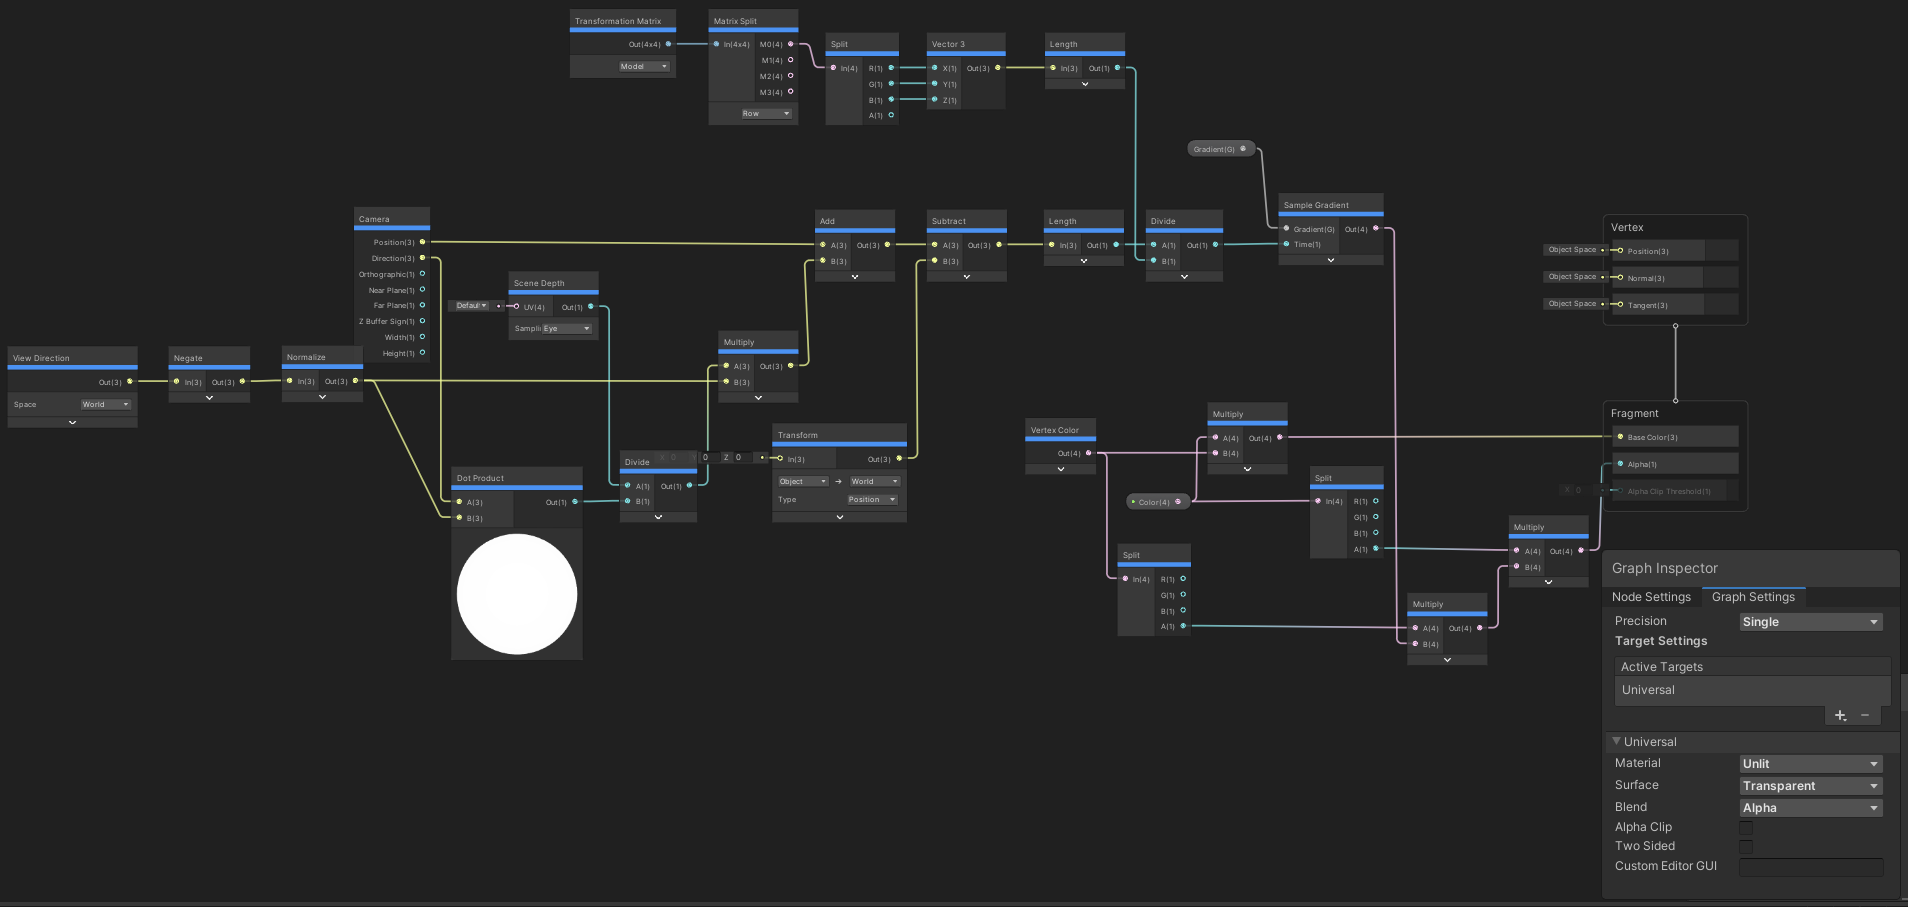This screenshot has width=1908, height=907.
Task: Enable the Alpha Clip checkbox
Action: [x=1745, y=827]
